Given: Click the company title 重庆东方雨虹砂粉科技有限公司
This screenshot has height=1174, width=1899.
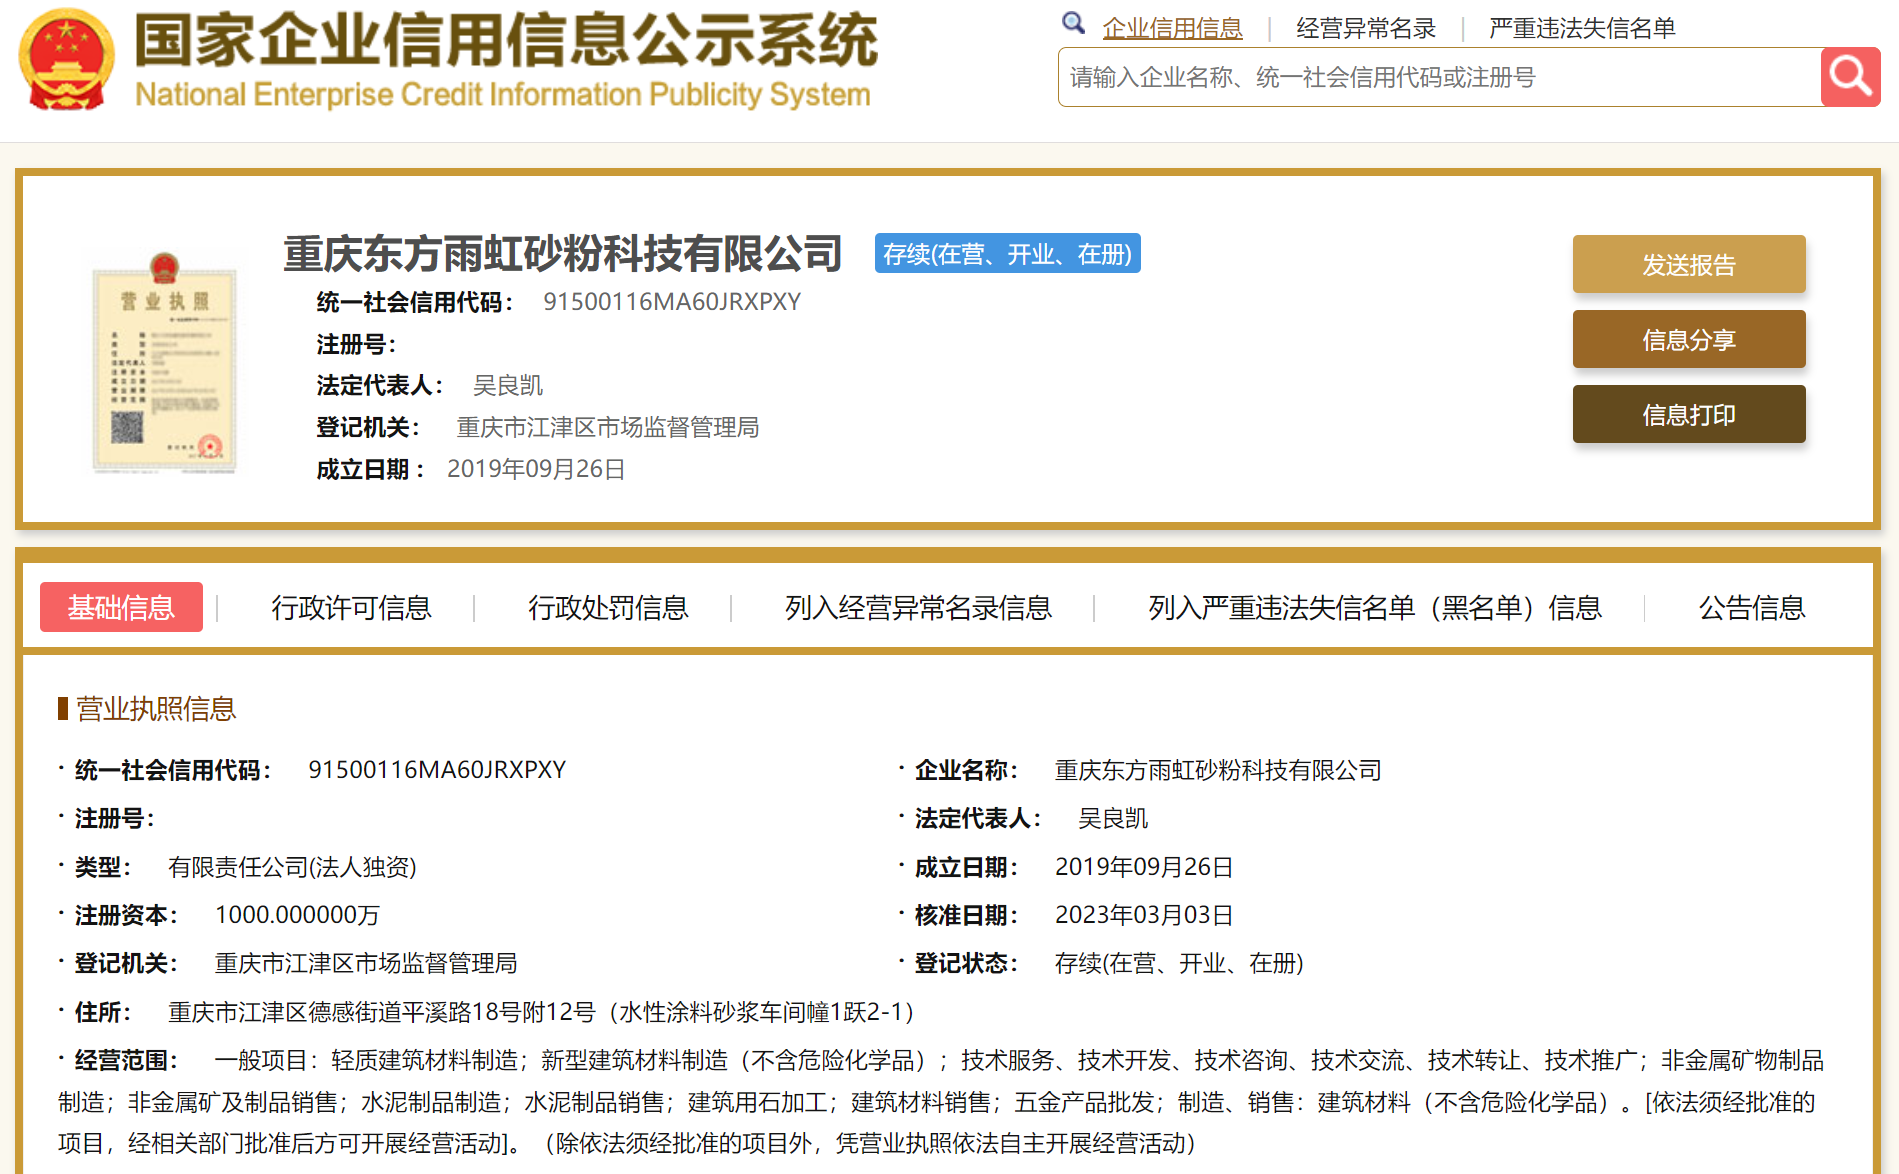Looking at the screenshot, I should point(563,254).
